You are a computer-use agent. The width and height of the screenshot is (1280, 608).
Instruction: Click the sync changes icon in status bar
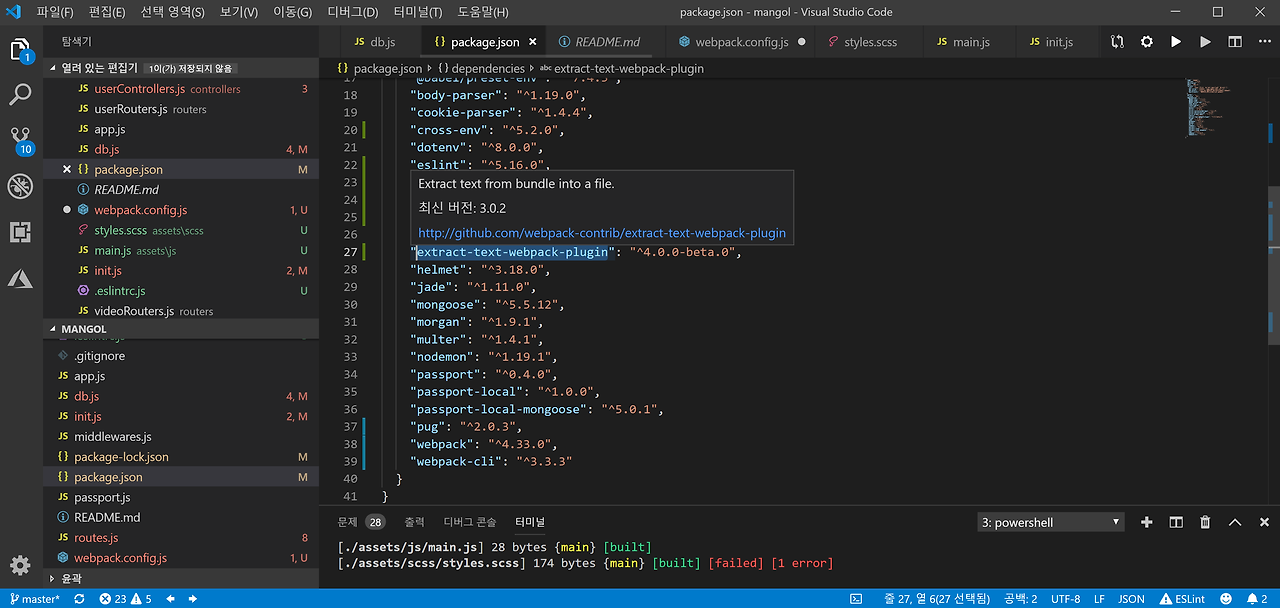(79, 599)
